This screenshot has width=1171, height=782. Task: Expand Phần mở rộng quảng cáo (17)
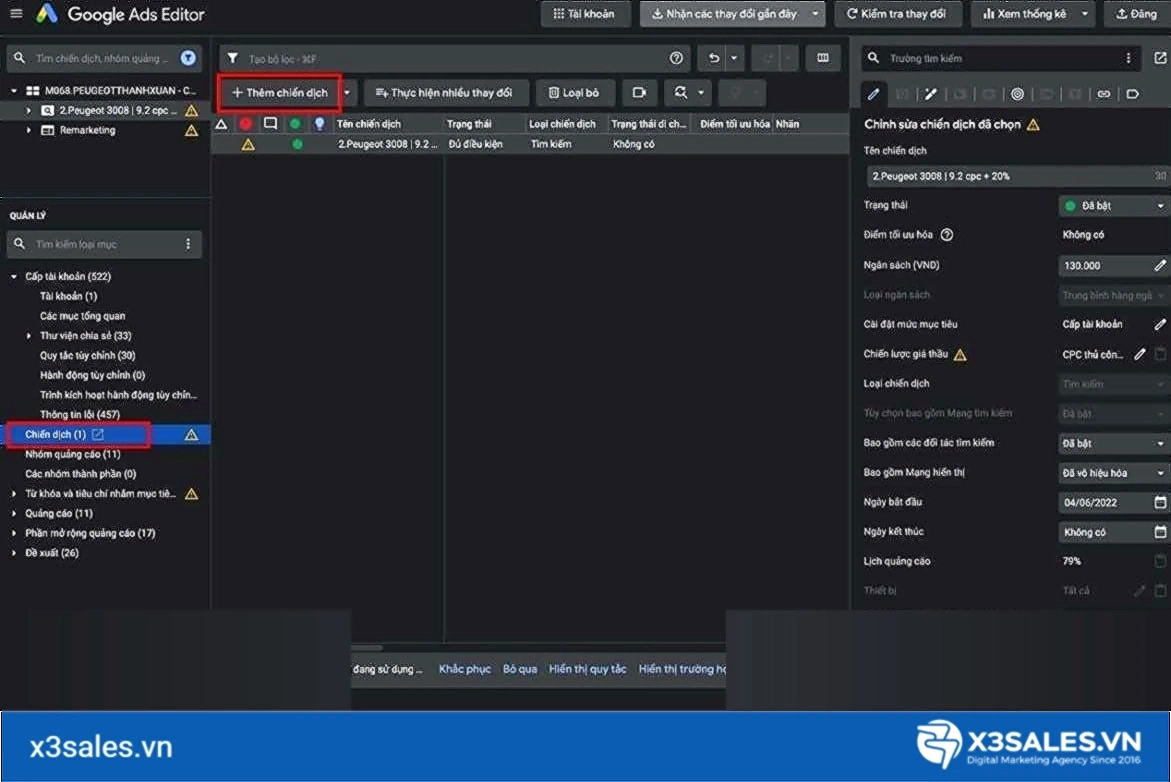click(x=13, y=533)
